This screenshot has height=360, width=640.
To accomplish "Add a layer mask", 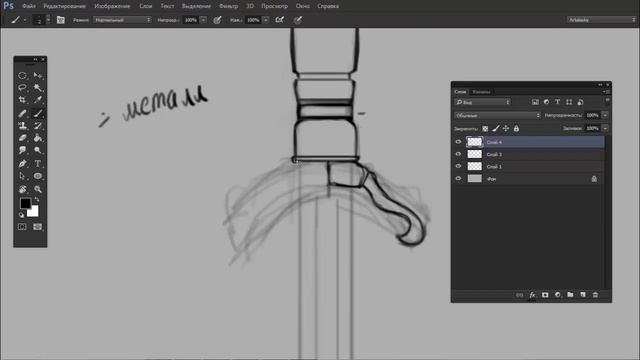I will [x=545, y=295].
